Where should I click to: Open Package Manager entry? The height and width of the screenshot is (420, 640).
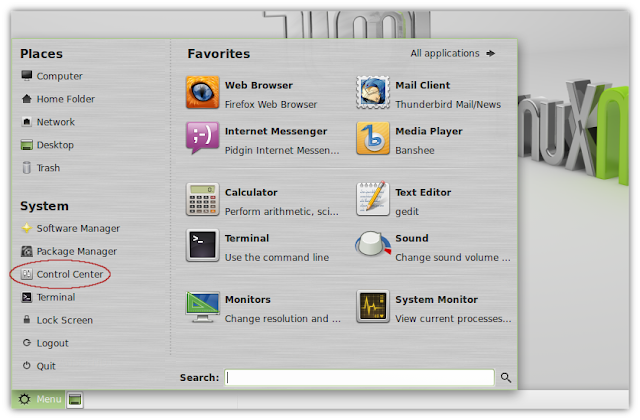coord(76,251)
